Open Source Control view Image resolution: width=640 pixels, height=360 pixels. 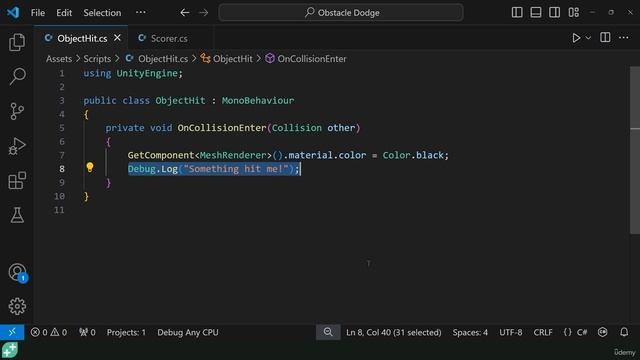tap(17, 111)
